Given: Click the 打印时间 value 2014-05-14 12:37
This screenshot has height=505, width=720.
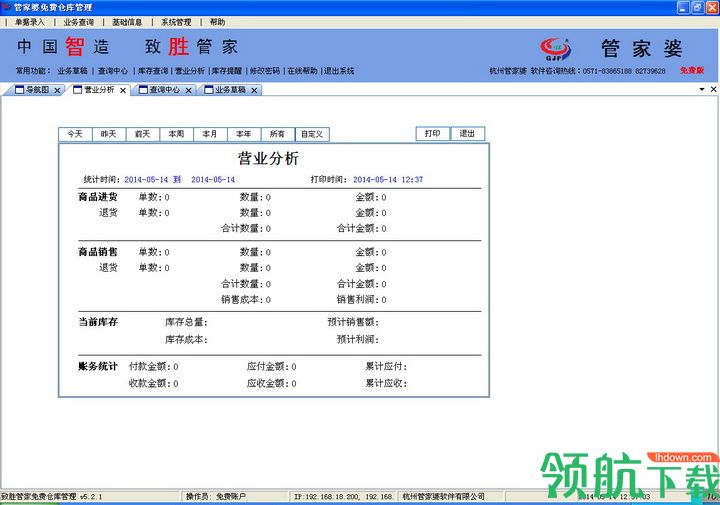Looking at the screenshot, I should point(388,180).
